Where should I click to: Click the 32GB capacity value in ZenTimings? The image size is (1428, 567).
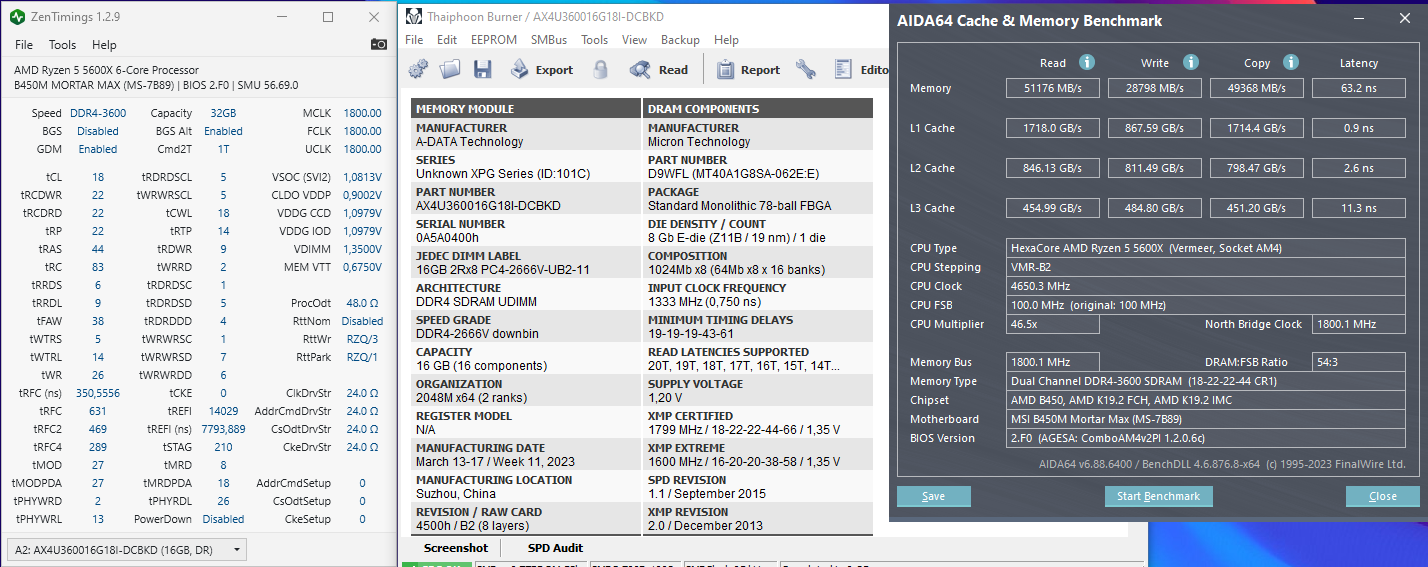(223, 113)
